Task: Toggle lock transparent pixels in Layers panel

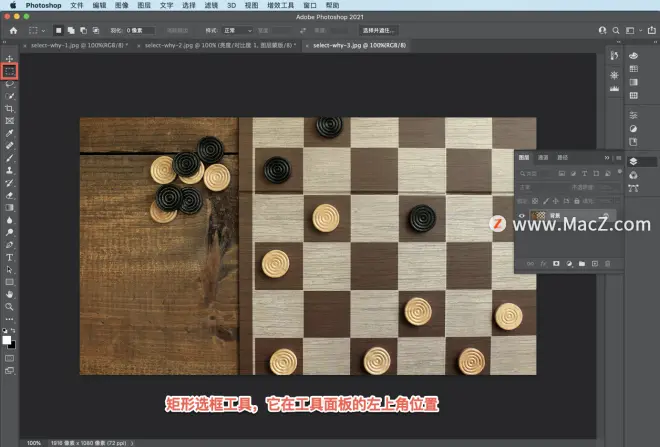Action: 535,201
